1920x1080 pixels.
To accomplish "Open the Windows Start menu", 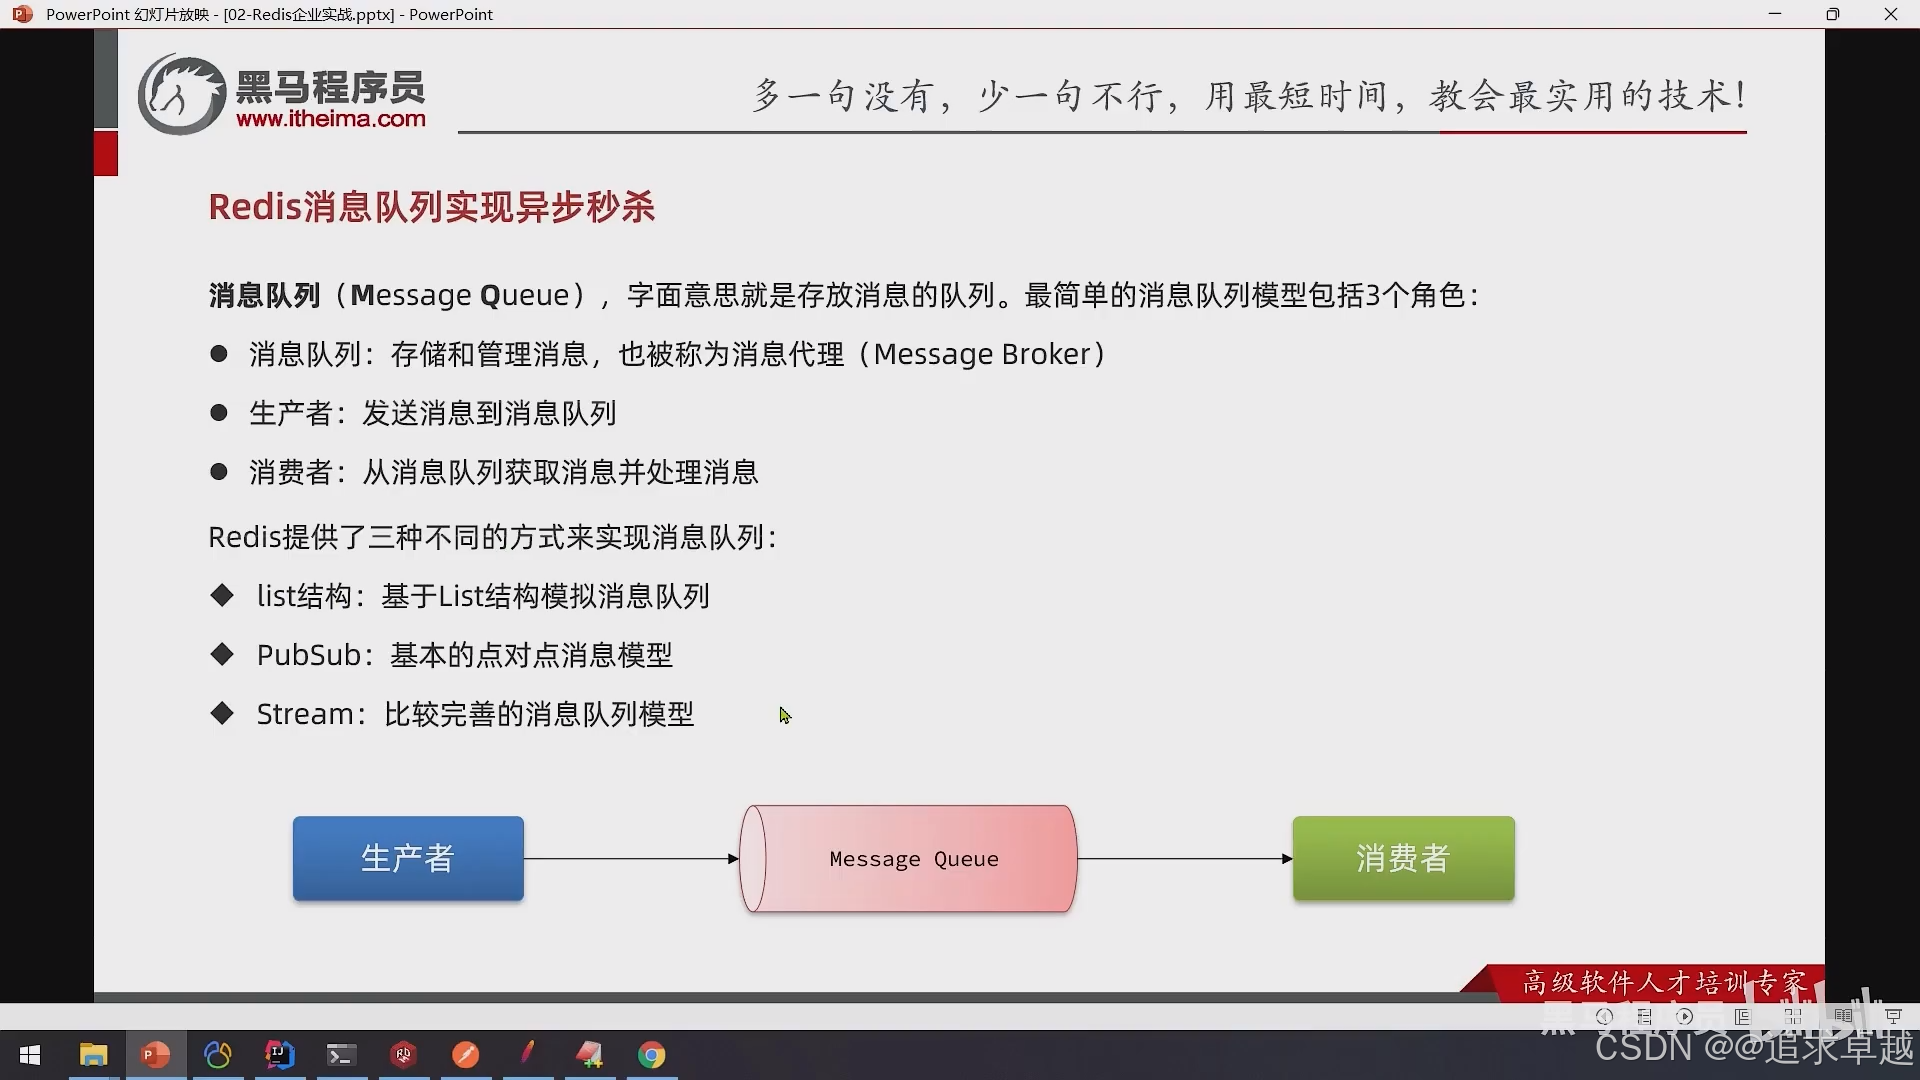I will [x=30, y=1055].
